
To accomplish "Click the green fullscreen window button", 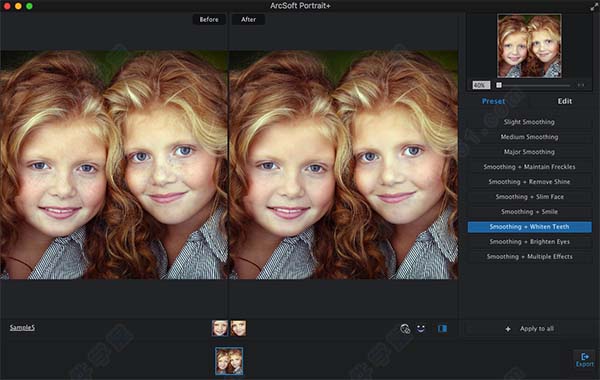I will (29, 6).
